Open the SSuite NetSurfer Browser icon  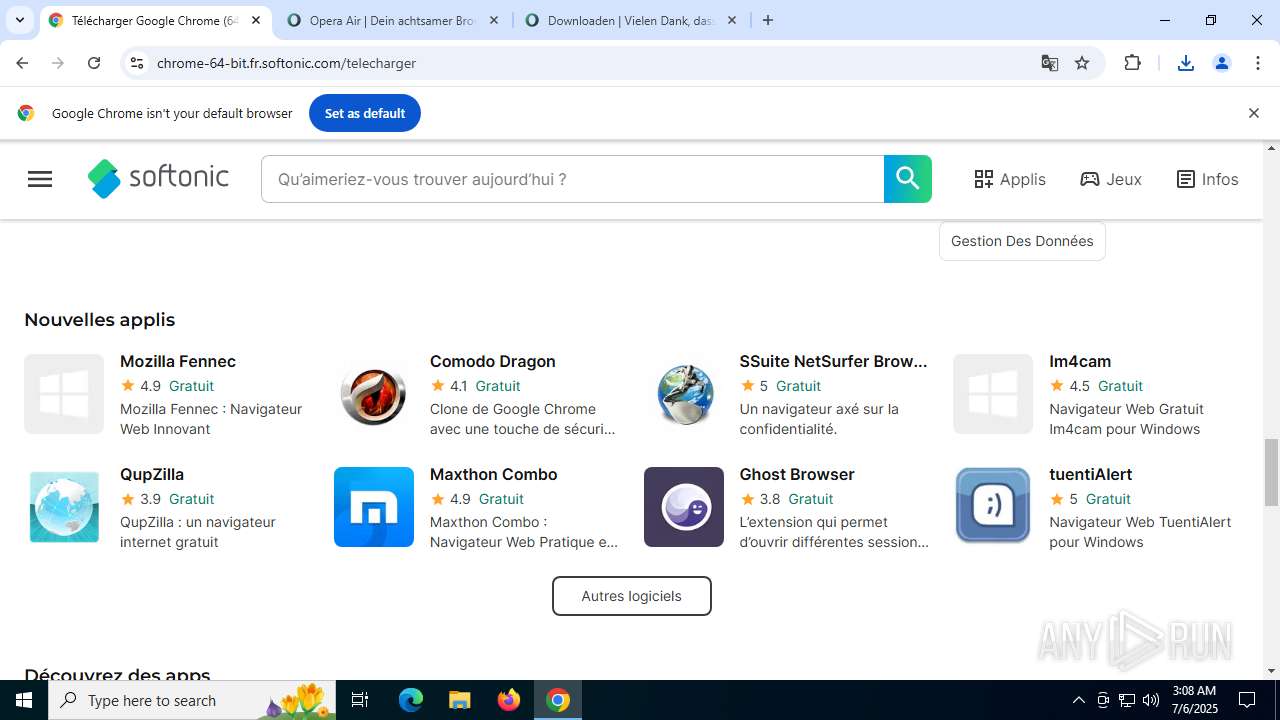pos(684,394)
